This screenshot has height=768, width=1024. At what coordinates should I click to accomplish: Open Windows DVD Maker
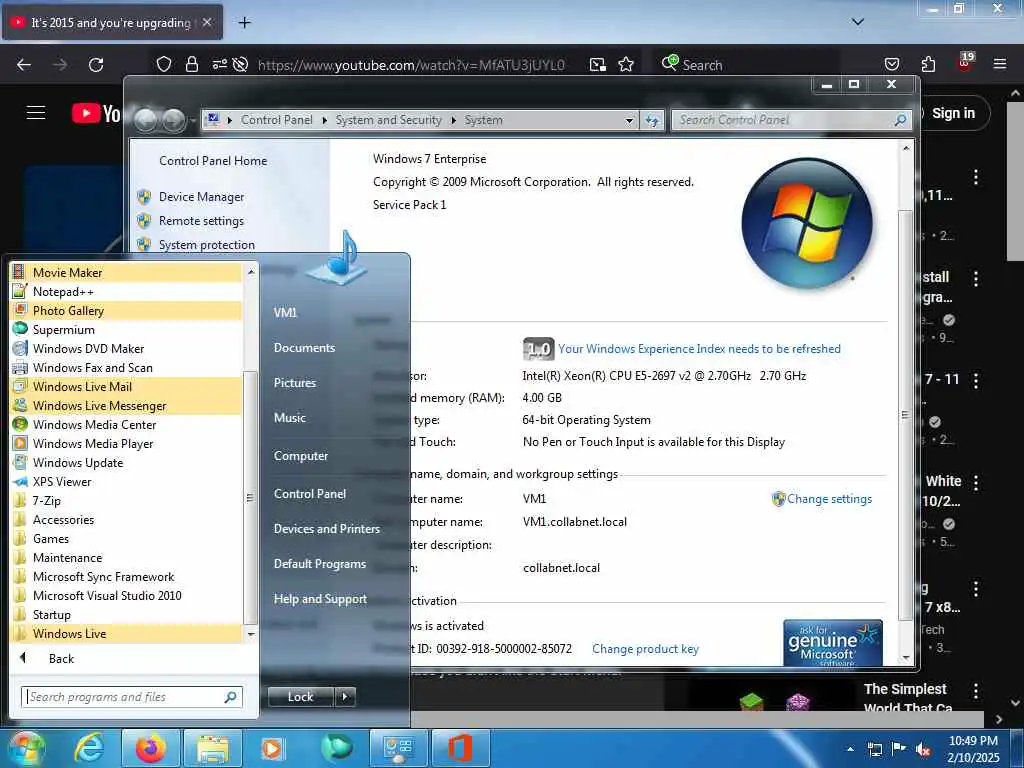point(126,348)
